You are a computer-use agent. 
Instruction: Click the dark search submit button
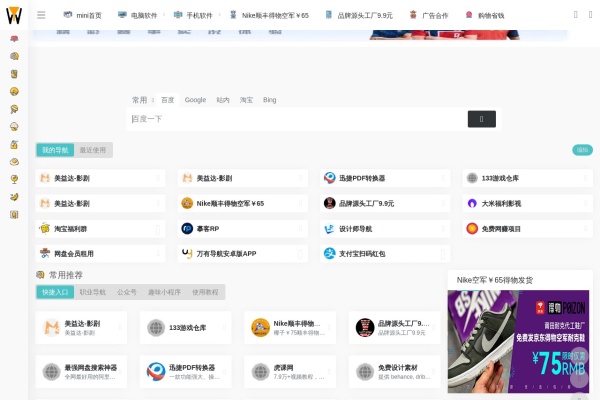point(481,119)
